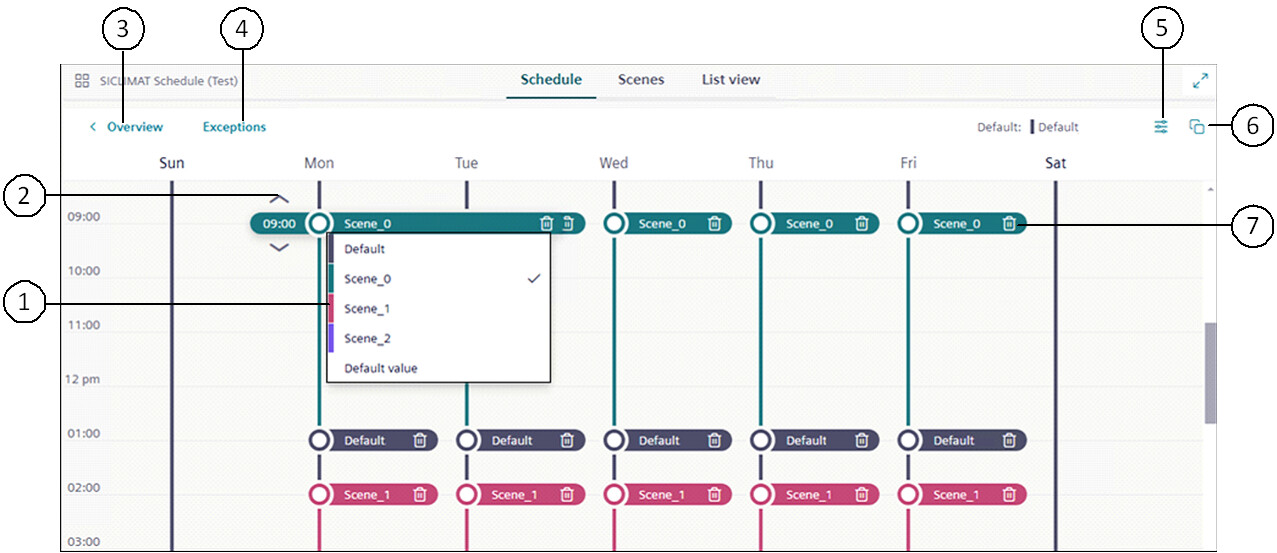
Task: Delete the Thursday Scene_1 entry
Action: (x=861, y=494)
